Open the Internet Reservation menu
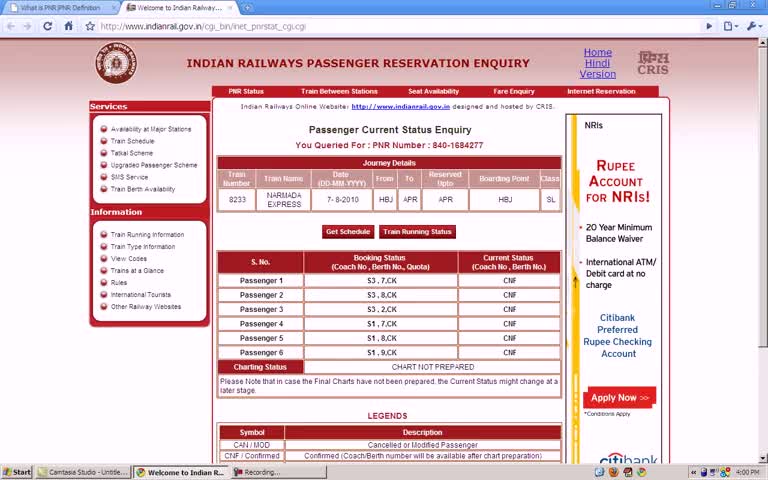The height and width of the screenshot is (480, 768). 601,92
